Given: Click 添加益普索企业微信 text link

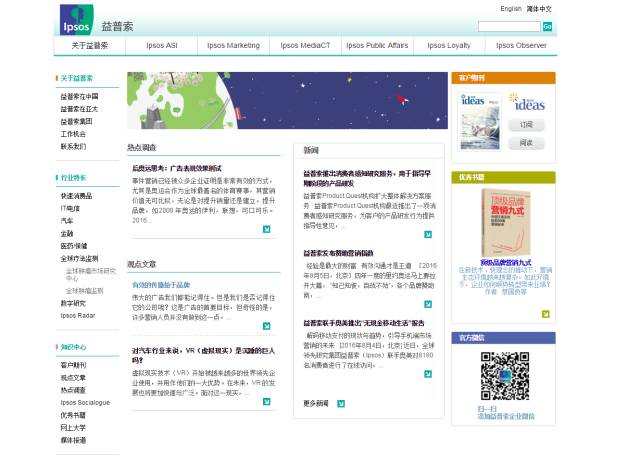Looking at the screenshot, I should coord(506,416).
